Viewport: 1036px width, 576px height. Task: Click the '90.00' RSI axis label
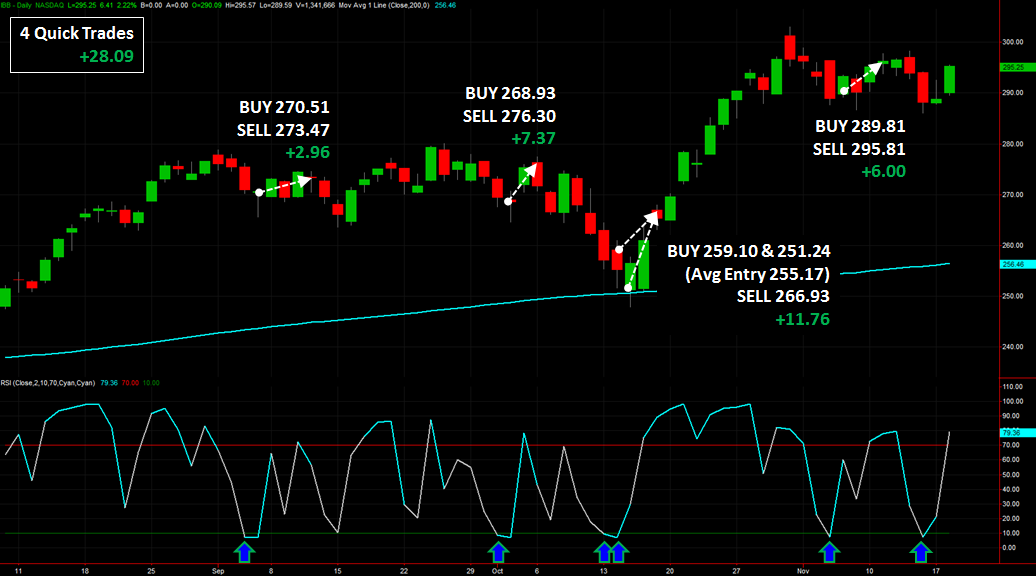1011,416
